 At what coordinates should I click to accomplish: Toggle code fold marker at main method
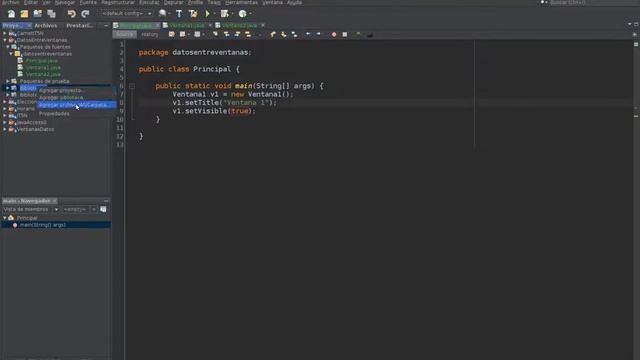(x=132, y=86)
